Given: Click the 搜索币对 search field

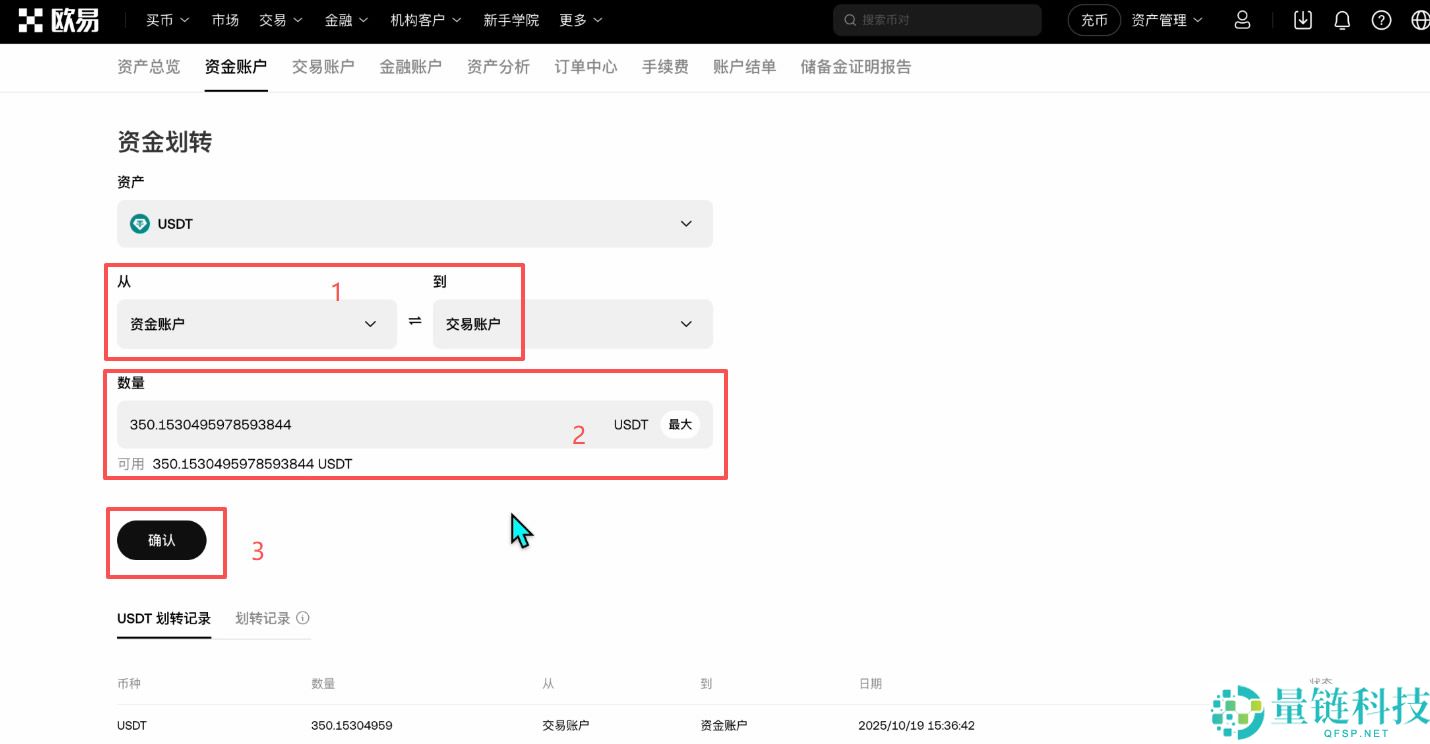Looking at the screenshot, I should 936,19.
